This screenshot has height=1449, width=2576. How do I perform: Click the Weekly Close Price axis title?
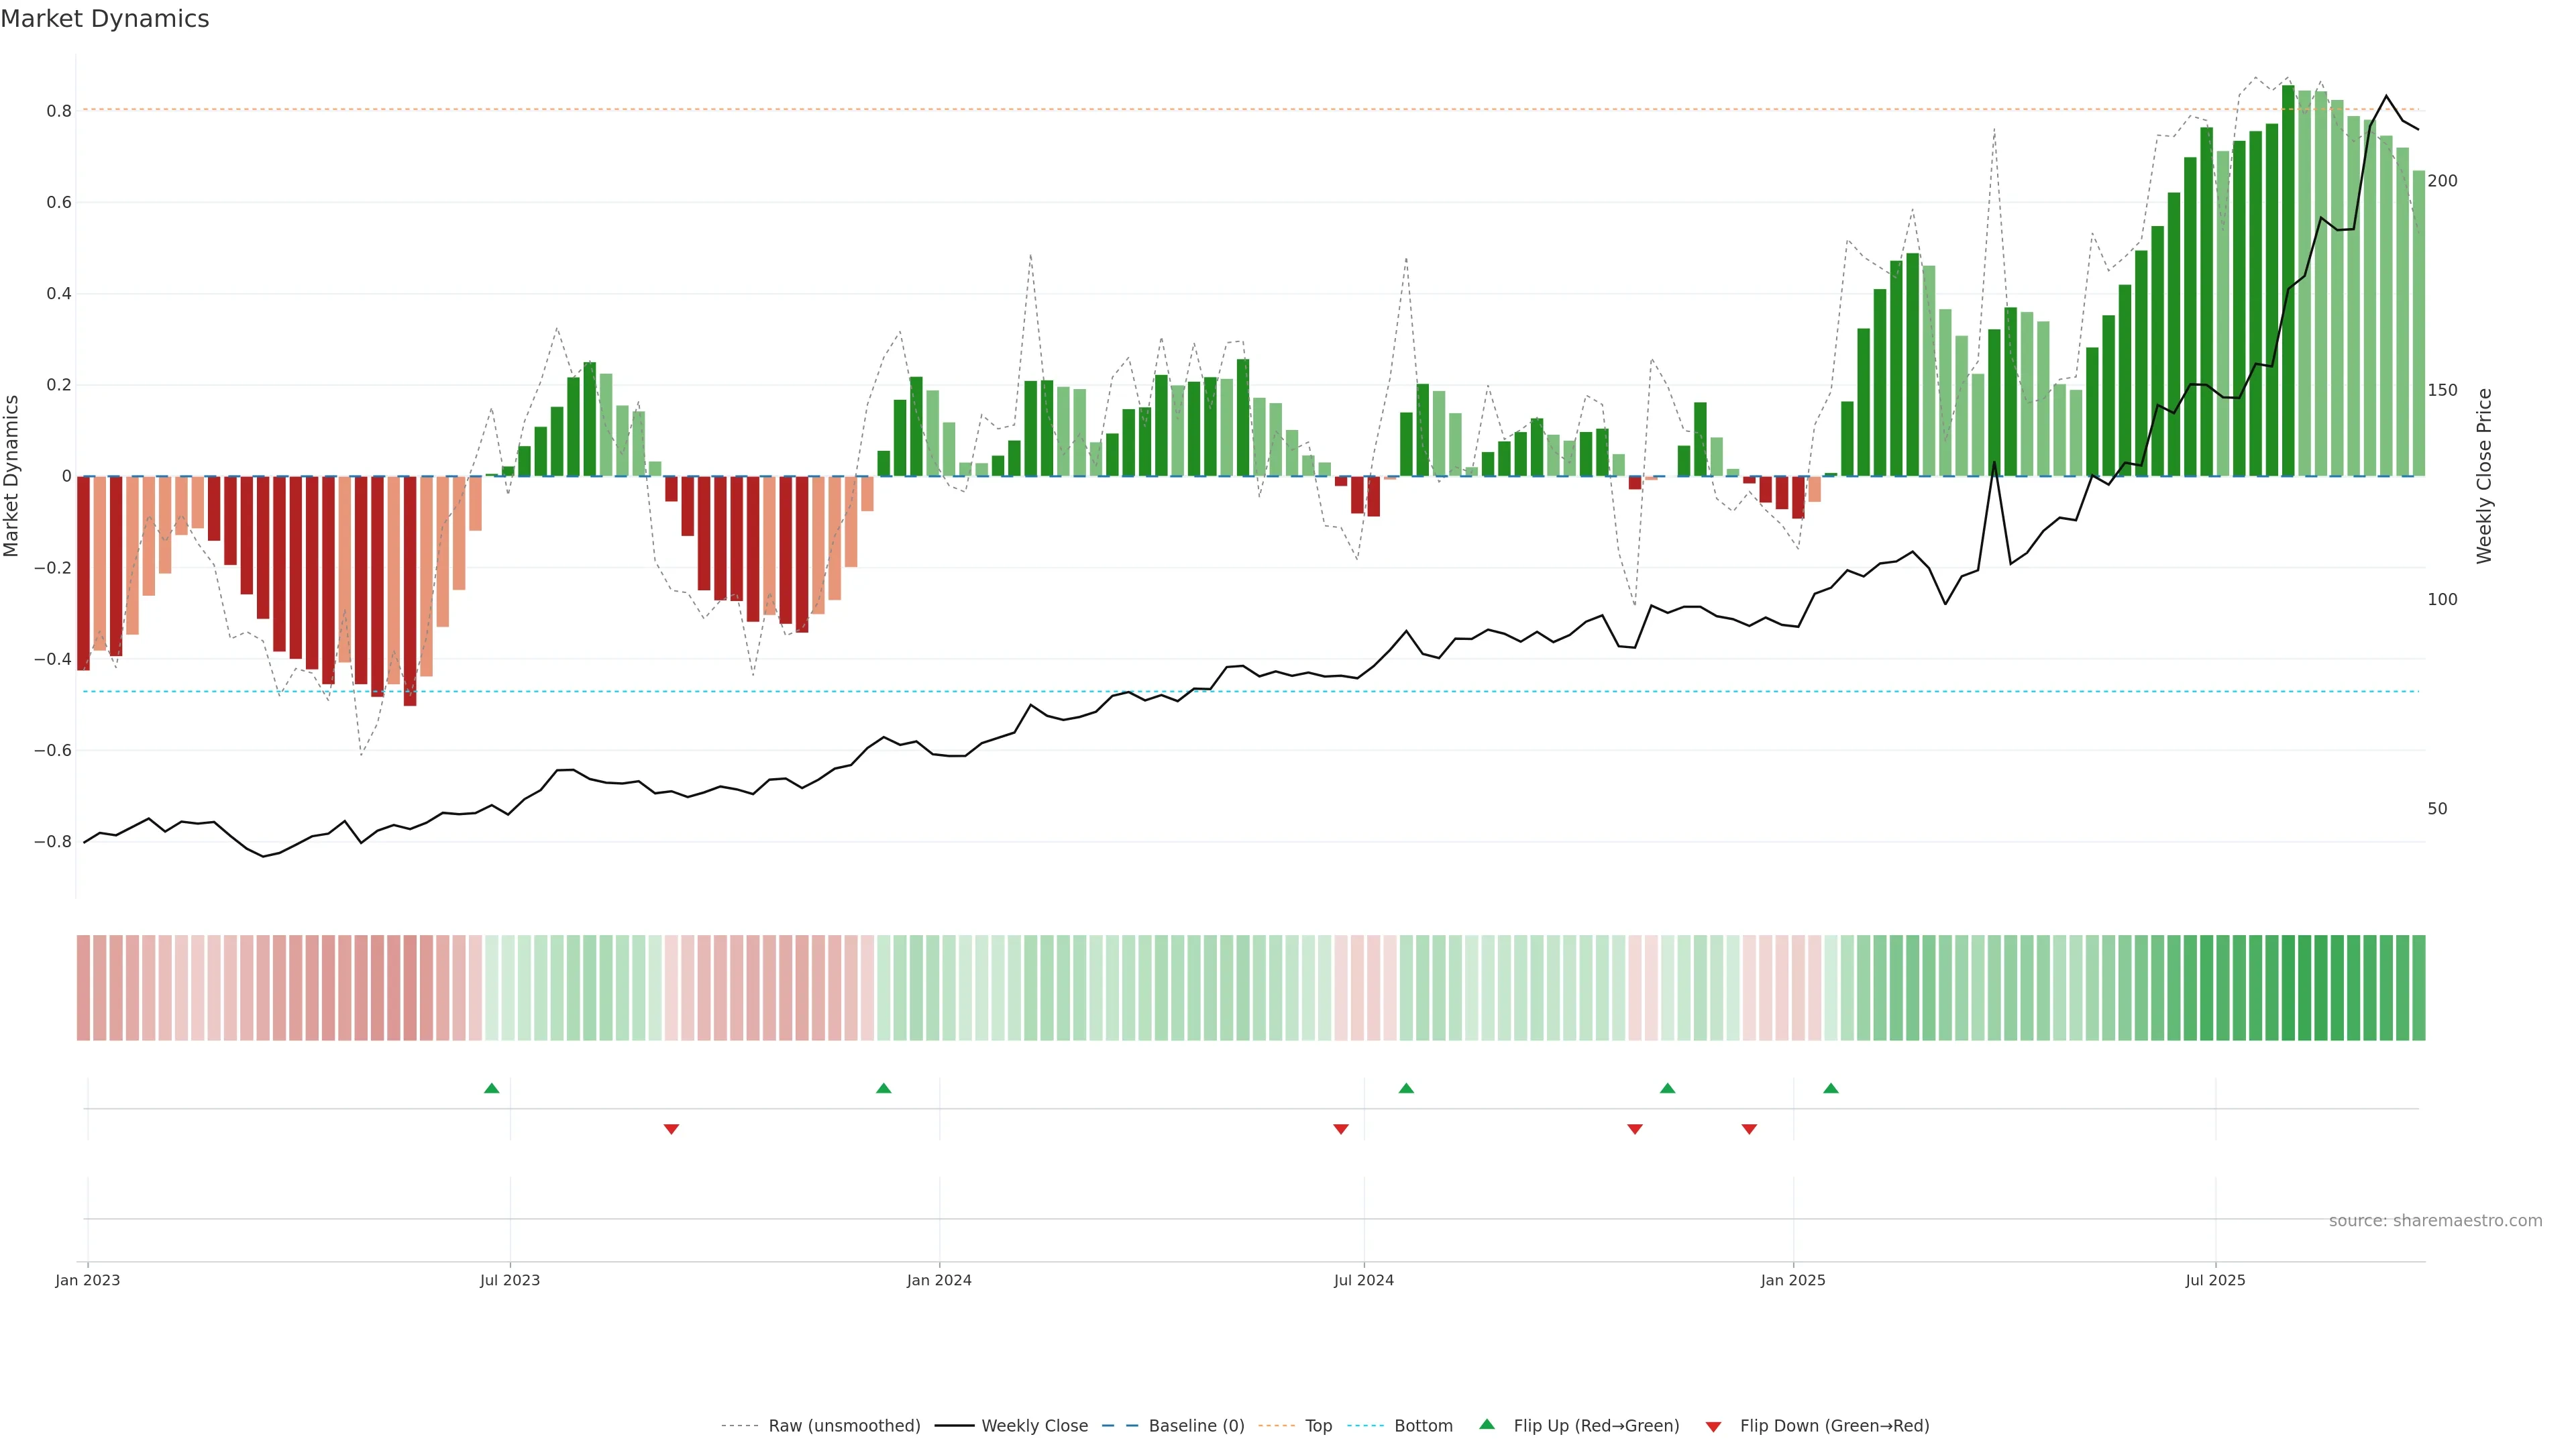(x=2484, y=476)
